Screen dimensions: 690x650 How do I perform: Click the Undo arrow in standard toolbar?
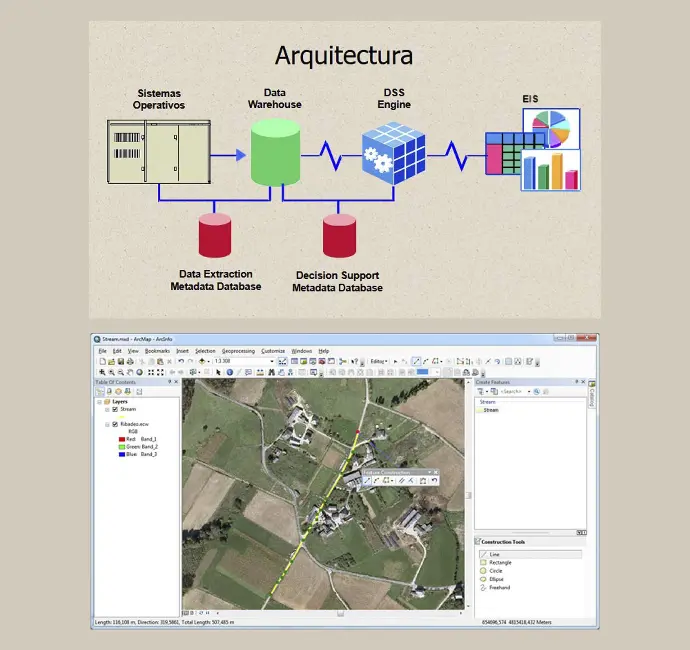pos(179,361)
